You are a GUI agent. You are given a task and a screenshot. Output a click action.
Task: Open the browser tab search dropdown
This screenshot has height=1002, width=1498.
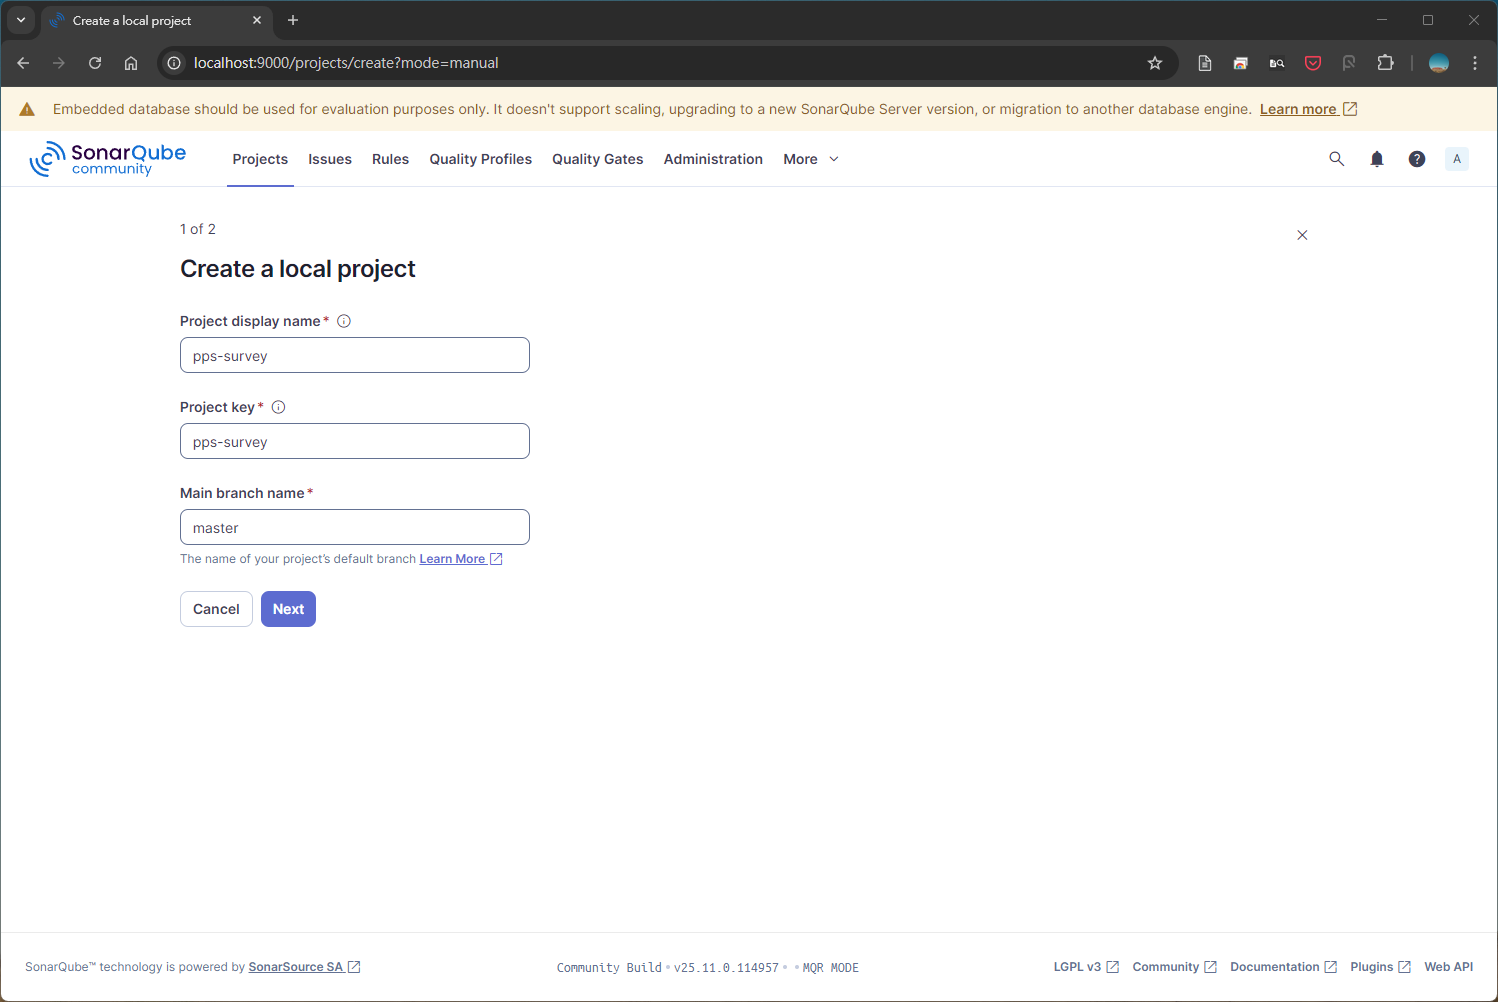(x=21, y=20)
